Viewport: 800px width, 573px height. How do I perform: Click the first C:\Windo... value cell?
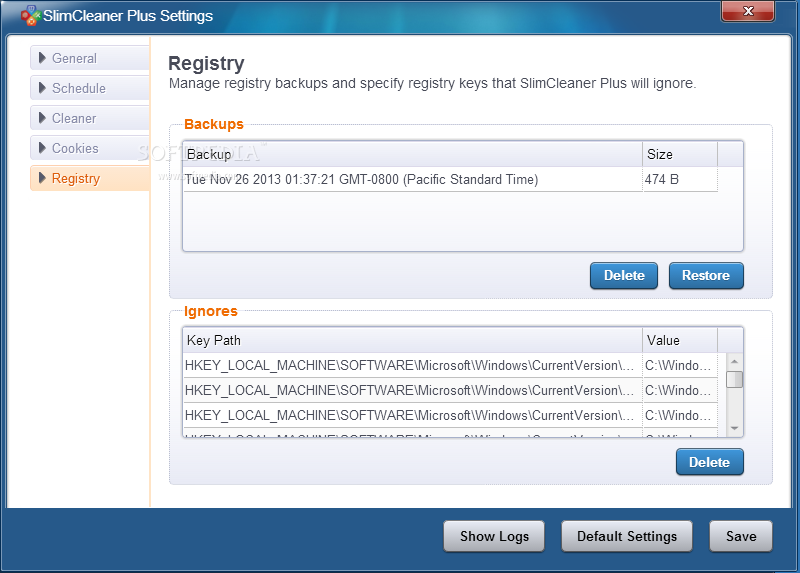pyautogui.click(x=680, y=365)
